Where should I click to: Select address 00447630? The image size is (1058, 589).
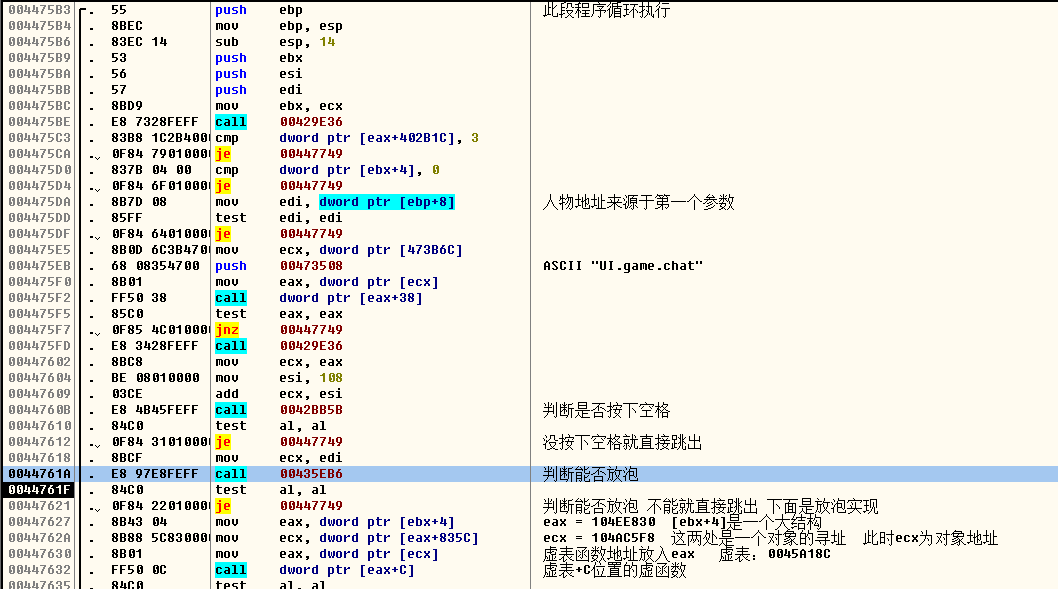[x=39, y=554]
